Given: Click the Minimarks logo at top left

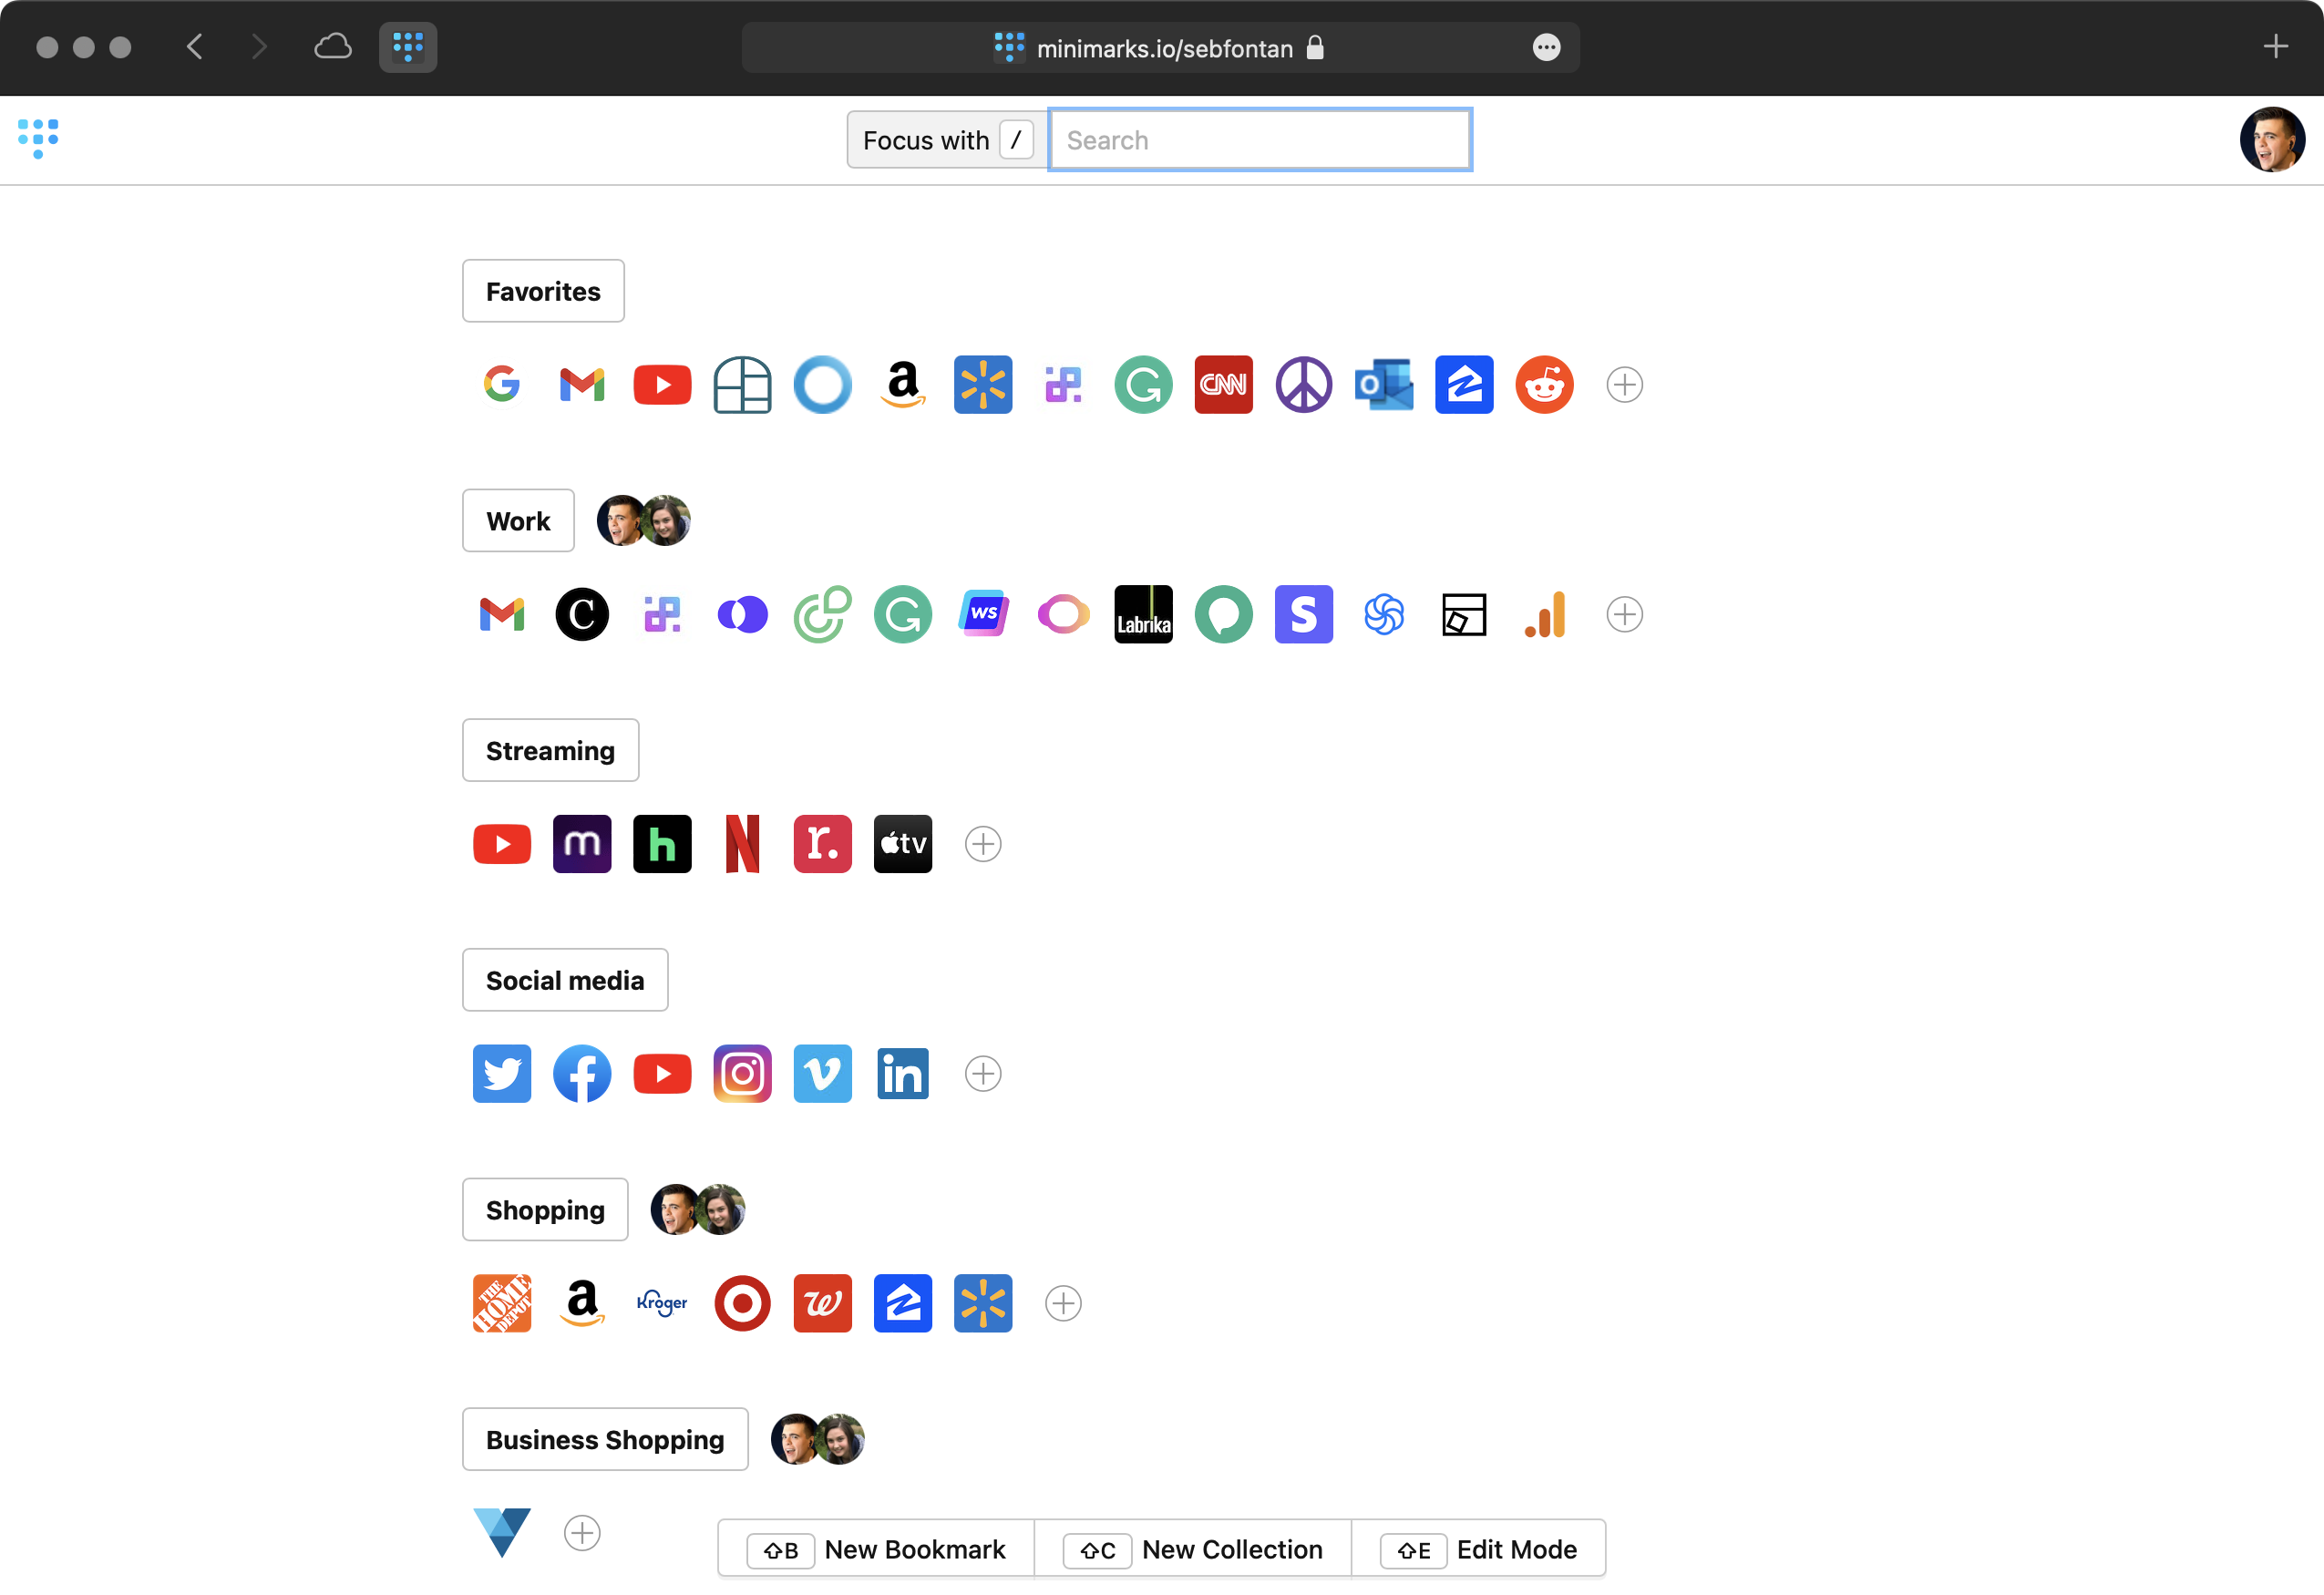Looking at the screenshot, I should [x=38, y=139].
